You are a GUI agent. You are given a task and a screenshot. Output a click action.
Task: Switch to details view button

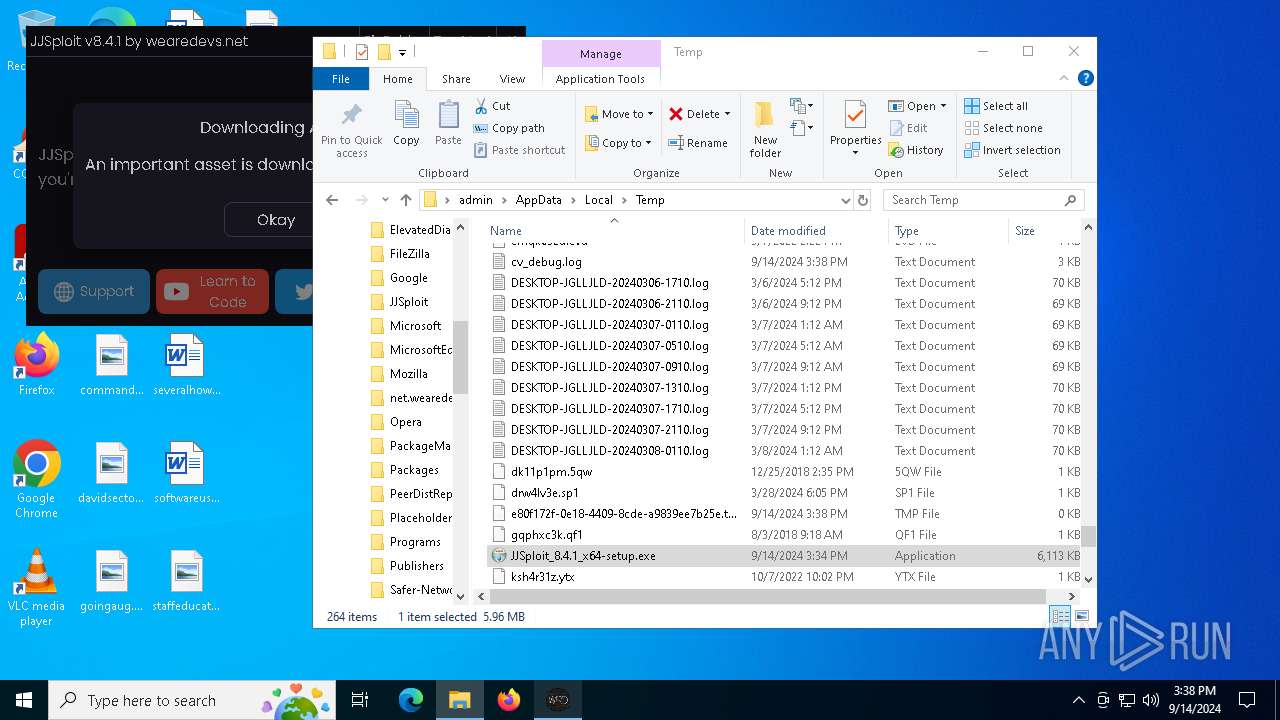tap(1059, 616)
